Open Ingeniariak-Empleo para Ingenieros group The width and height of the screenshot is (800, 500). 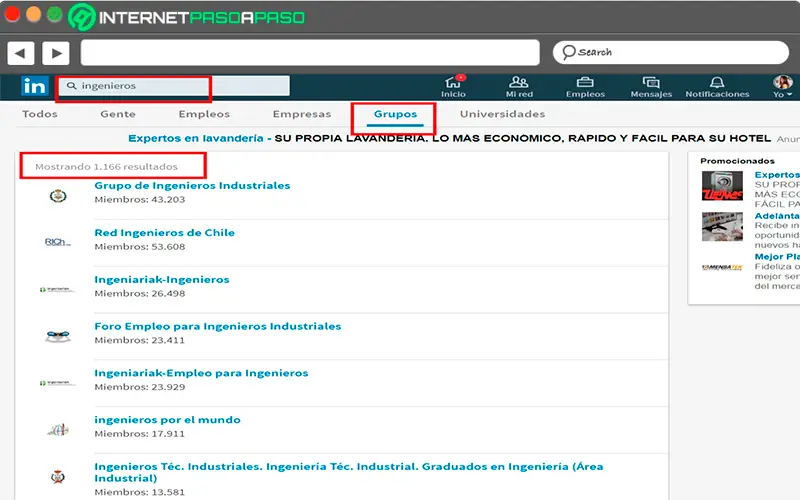coord(201,373)
